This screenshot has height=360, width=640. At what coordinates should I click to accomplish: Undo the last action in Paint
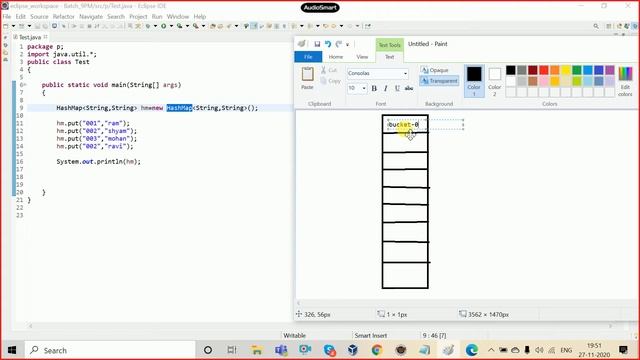pos(328,44)
